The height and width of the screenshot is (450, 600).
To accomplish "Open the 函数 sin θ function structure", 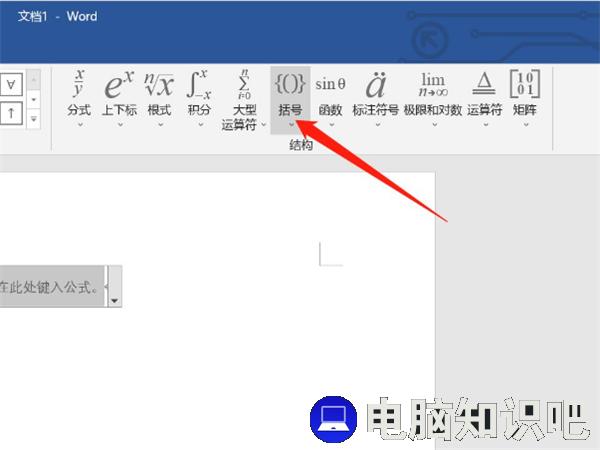I will click(330, 99).
